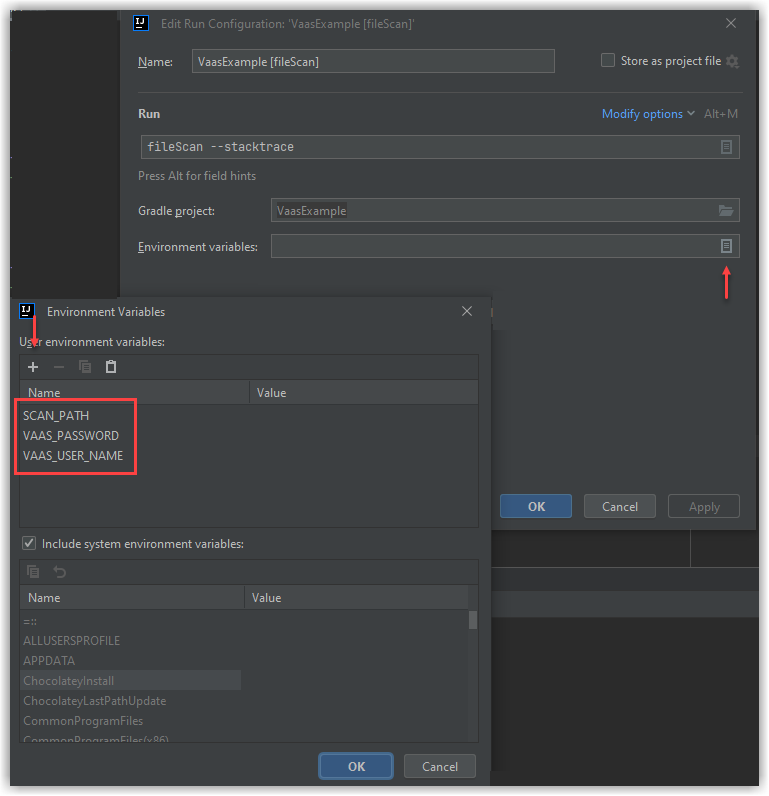The height and width of the screenshot is (796, 769).
Task: Select the CommonProgramFiles system variable
Action: [244, 720]
